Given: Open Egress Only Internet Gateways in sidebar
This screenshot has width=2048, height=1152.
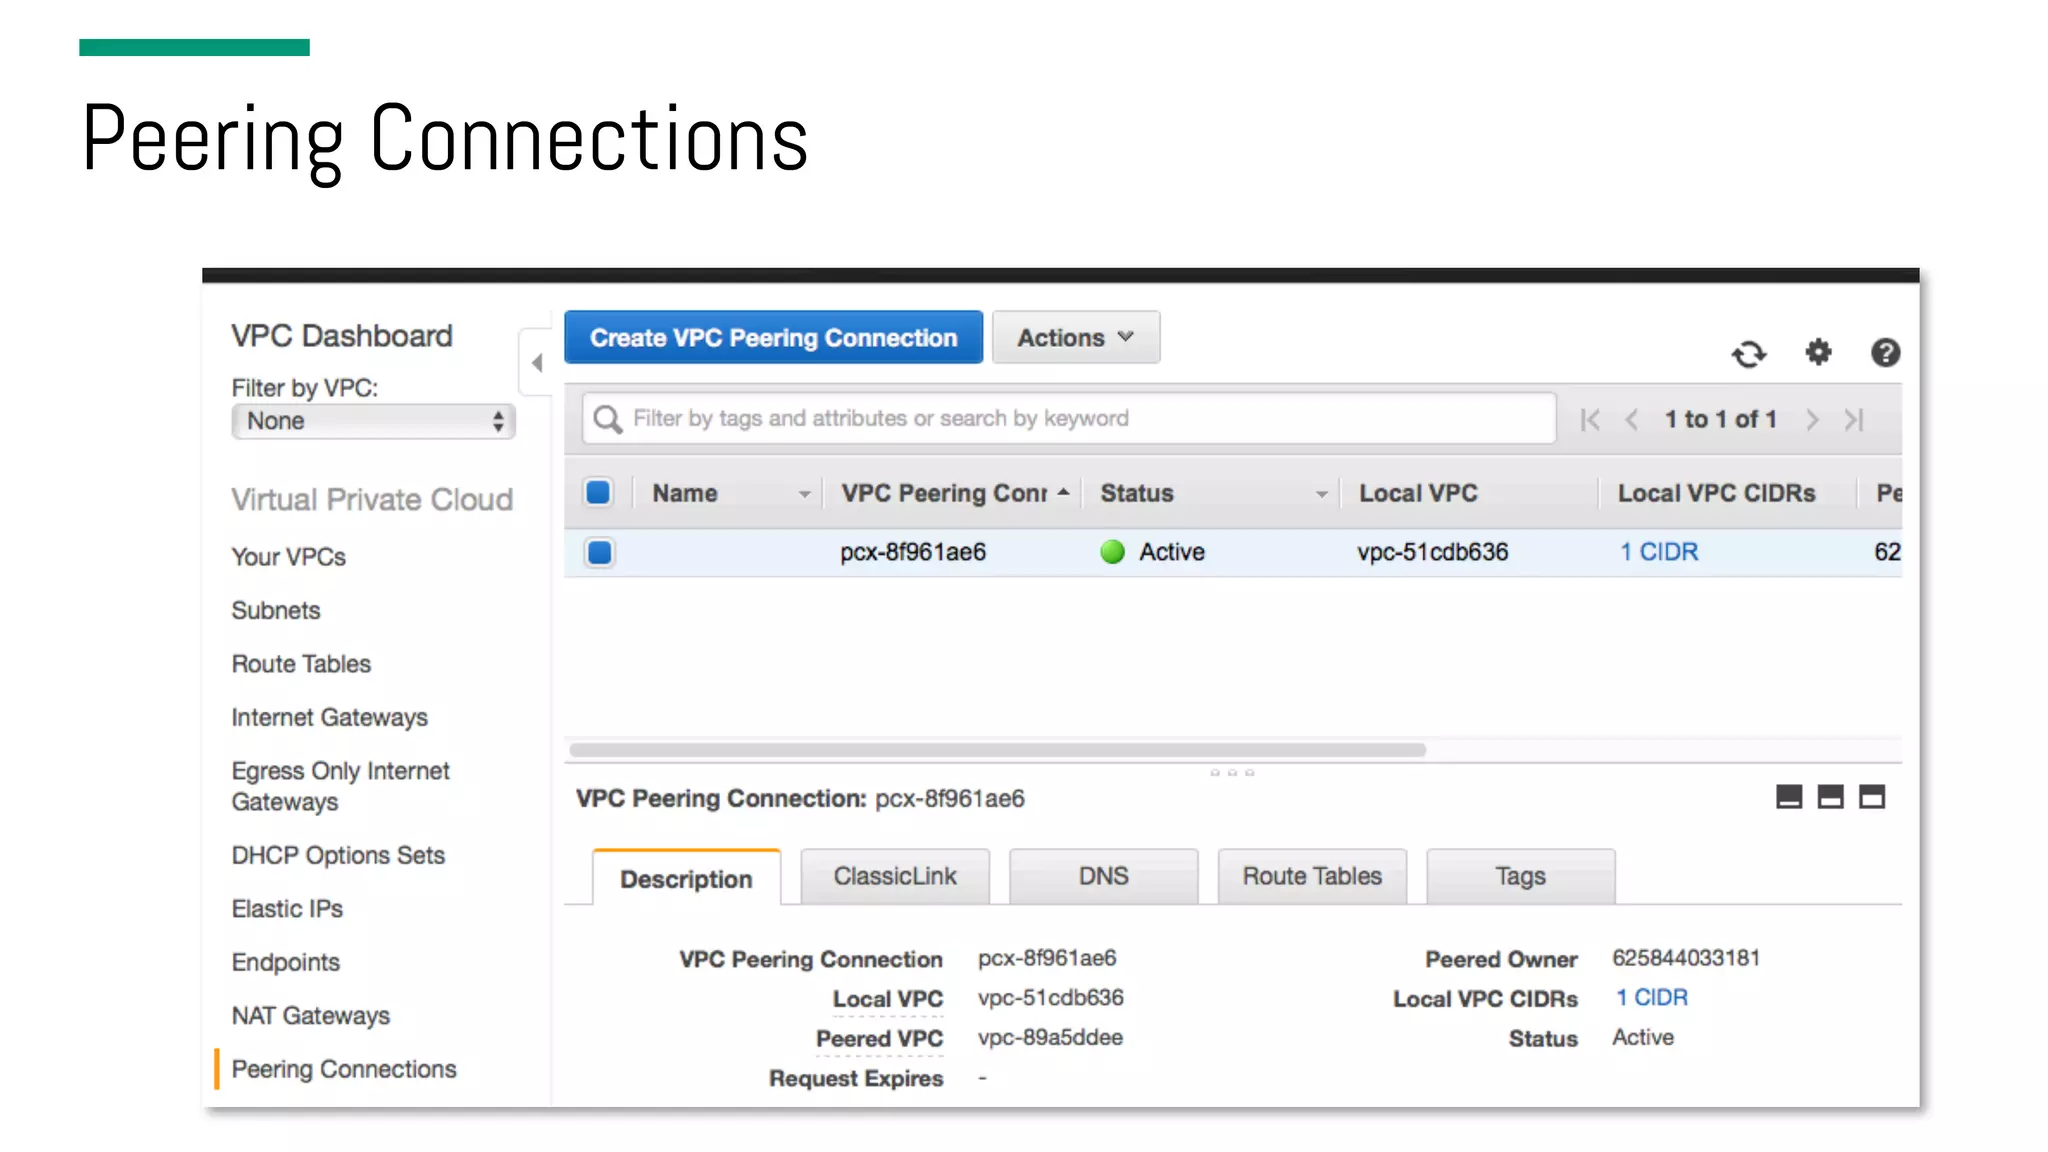Looking at the screenshot, I should 341,786.
